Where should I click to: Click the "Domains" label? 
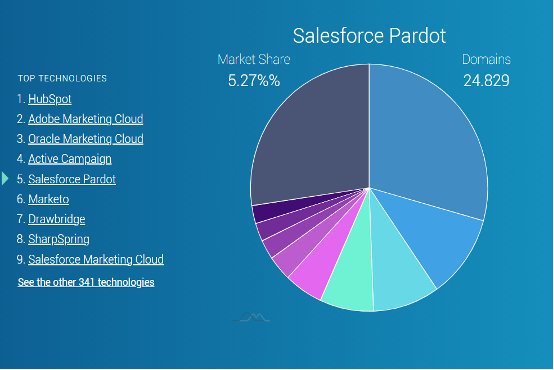pyautogui.click(x=486, y=59)
